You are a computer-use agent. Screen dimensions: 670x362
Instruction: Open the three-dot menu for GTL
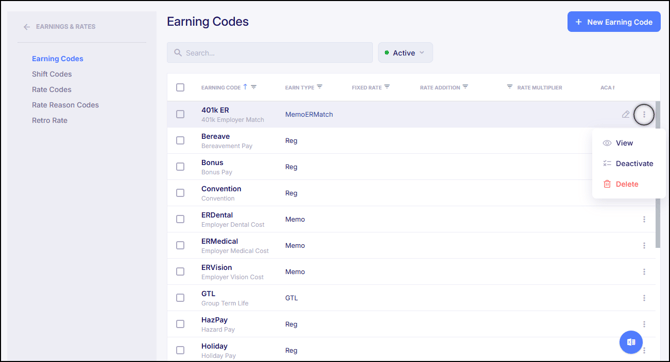(x=644, y=298)
